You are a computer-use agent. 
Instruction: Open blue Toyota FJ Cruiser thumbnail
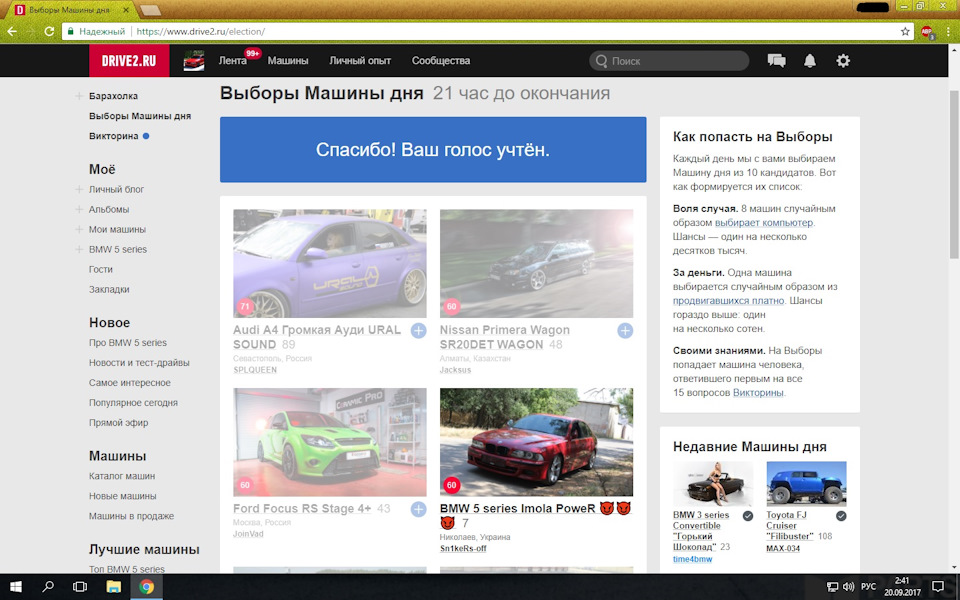(x=806, y=484)
